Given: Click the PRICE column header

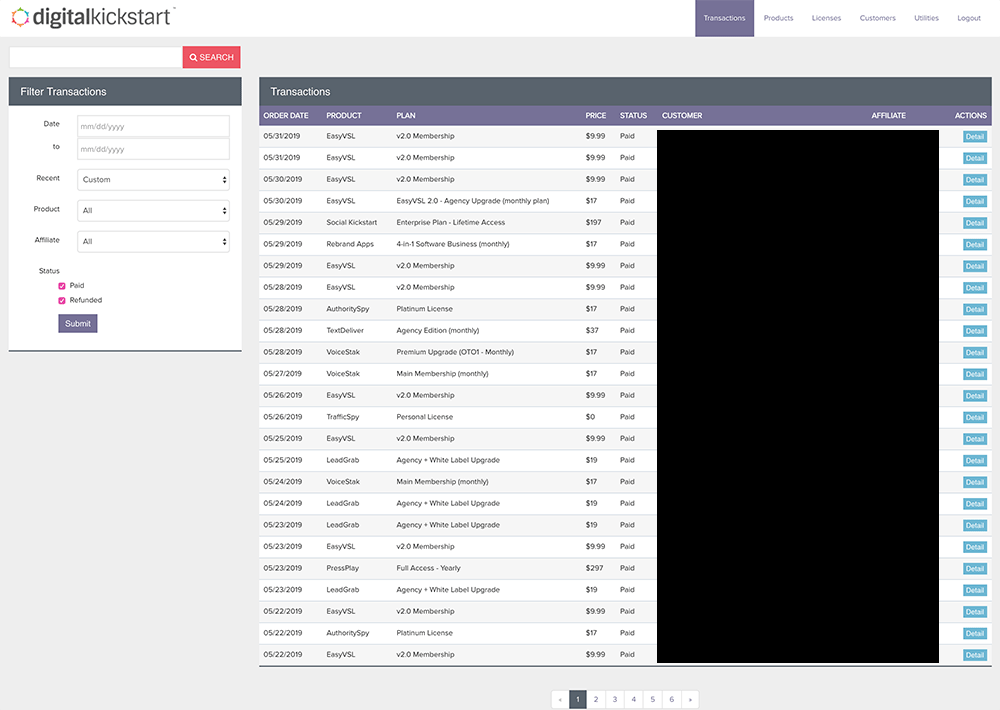Looking at the screenshot, I should (596, 115).
